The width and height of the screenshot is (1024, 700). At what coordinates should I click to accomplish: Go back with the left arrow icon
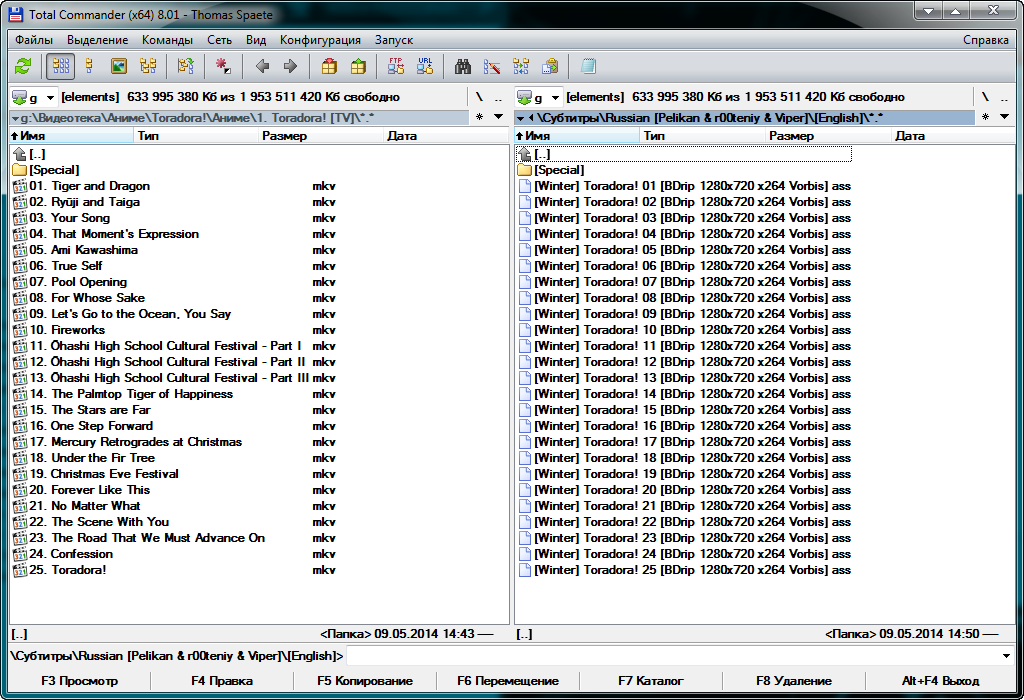(x=262, y=66)
